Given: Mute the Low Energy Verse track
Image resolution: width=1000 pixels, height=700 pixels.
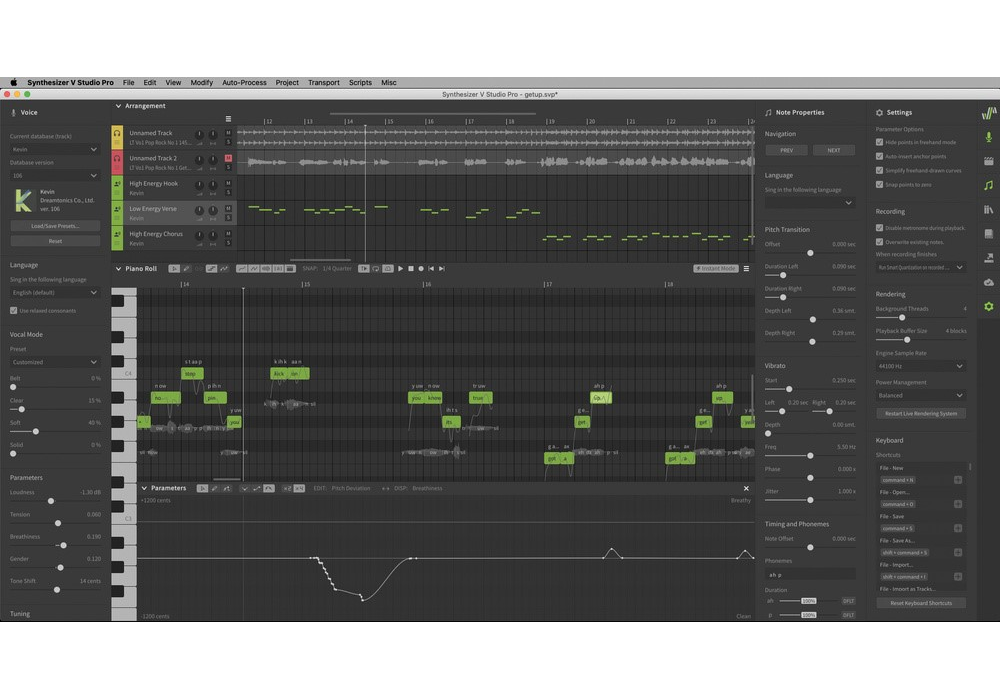Looking at the screenshot, I should 228,208.
